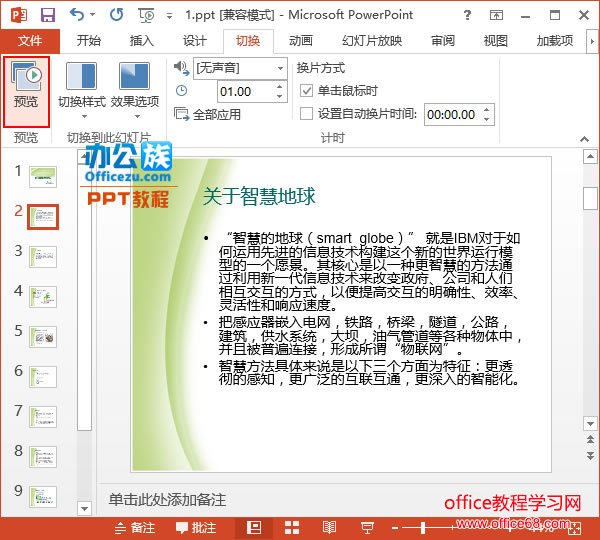Select slide 7 thumbnail
This screenshot has width=600, height=540.
[x=43, y=417]
